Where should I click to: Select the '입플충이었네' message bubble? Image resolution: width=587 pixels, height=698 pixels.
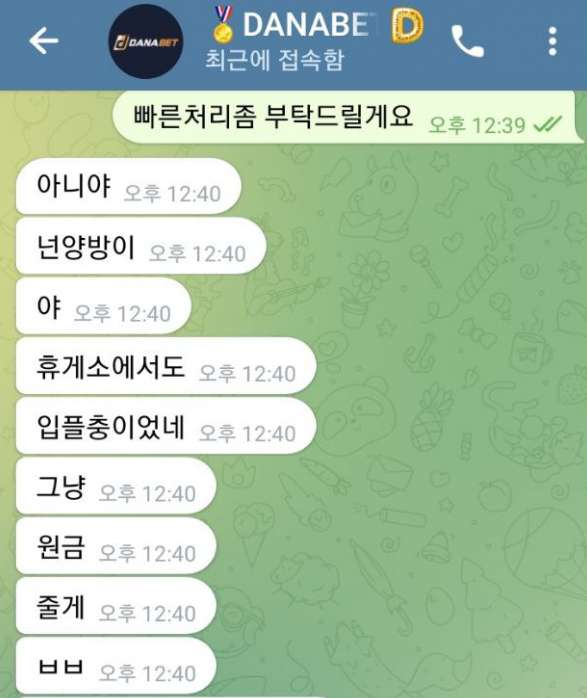tap(166, 426)
